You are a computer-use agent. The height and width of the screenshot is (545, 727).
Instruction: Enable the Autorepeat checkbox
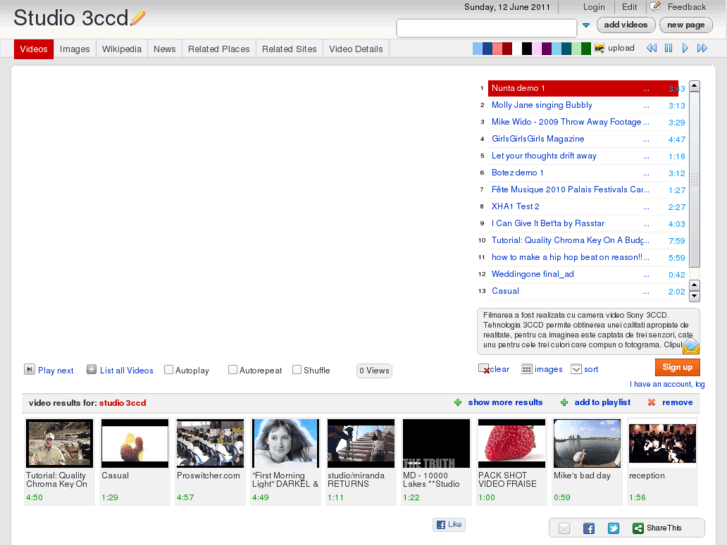pos(233,370)
